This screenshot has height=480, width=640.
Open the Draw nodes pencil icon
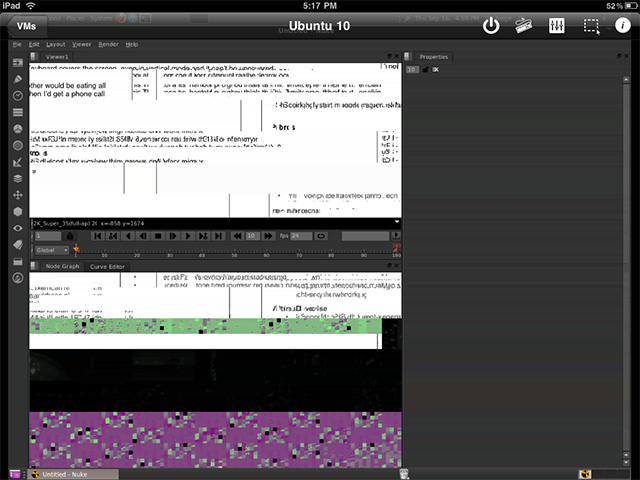click(18, 79)
